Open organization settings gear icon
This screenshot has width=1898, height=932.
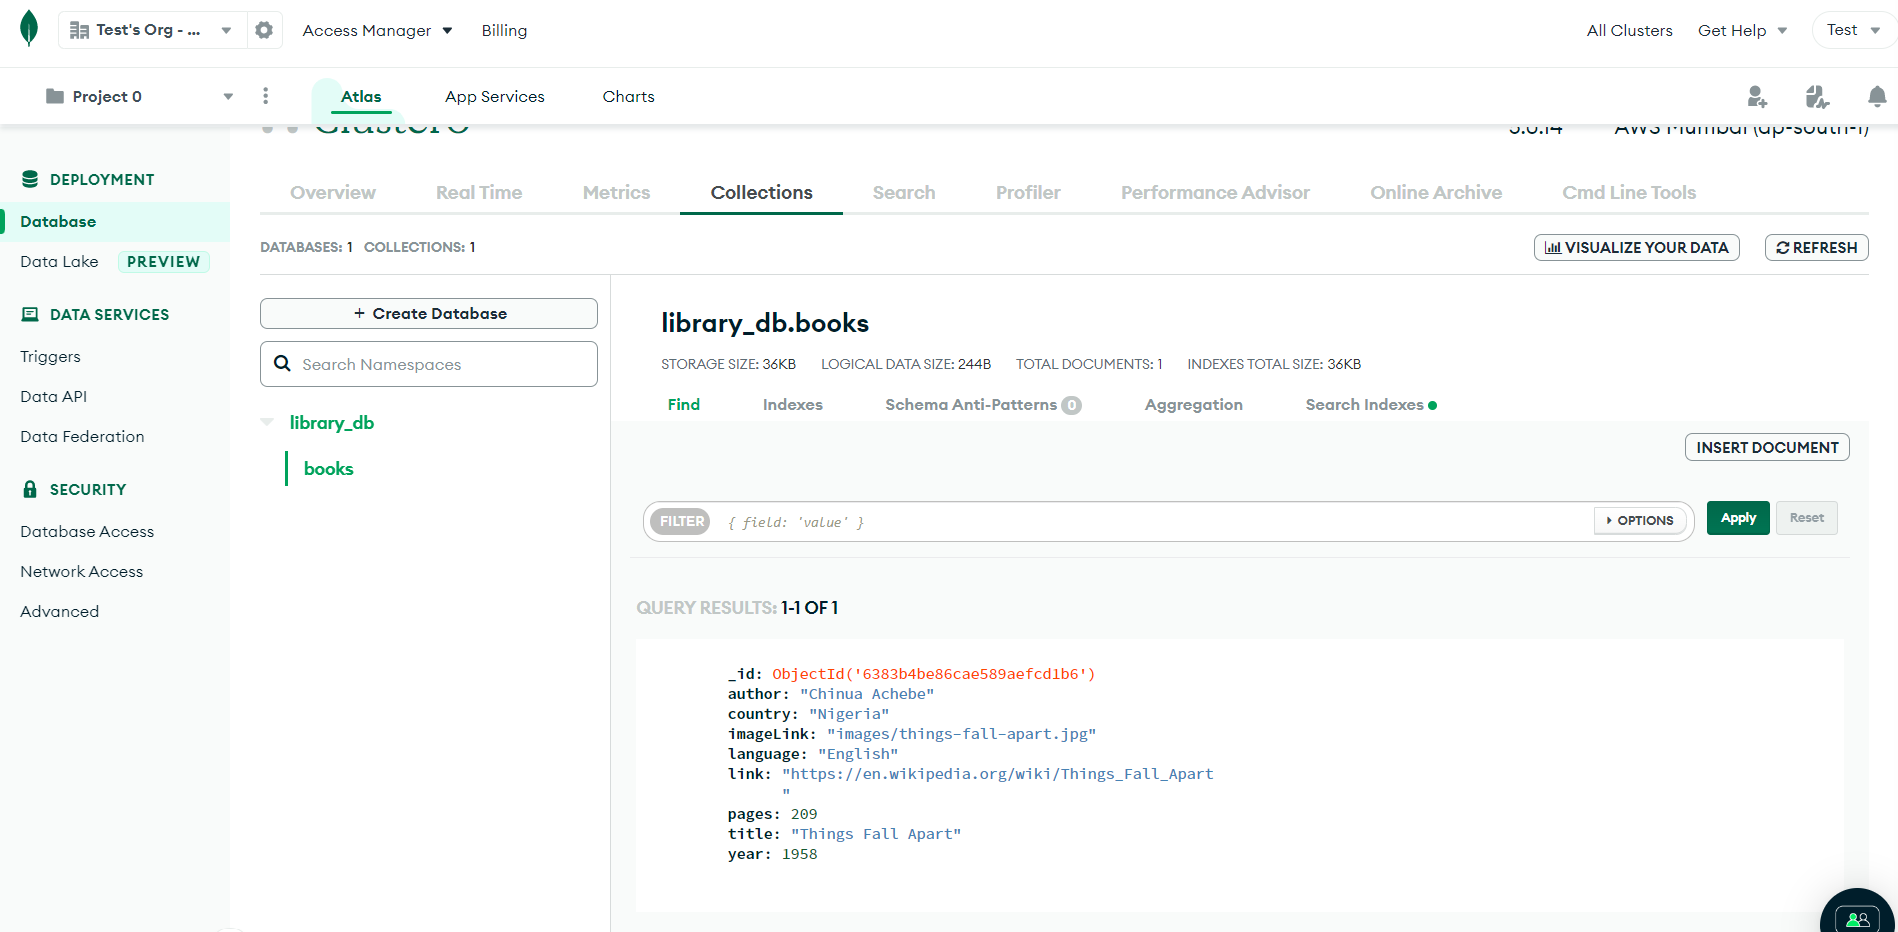(264, 30)
